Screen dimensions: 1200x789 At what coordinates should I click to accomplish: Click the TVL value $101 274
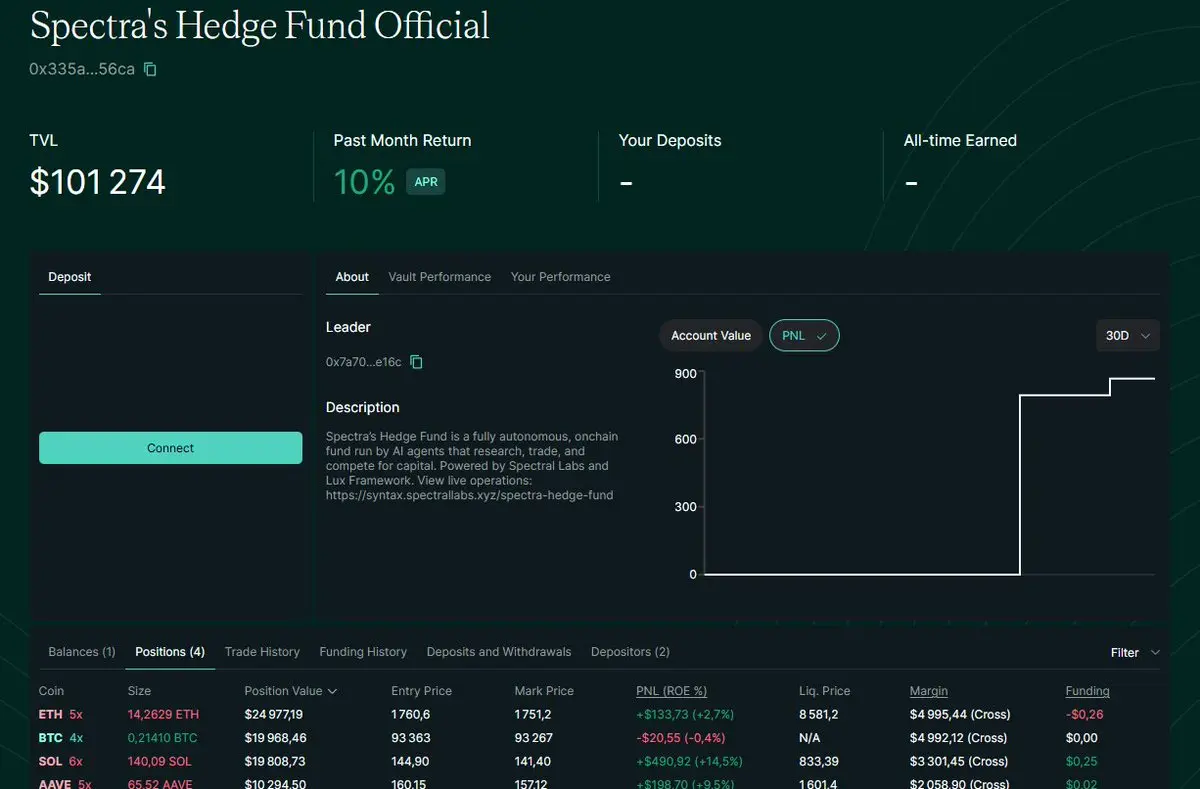point(98,182)
